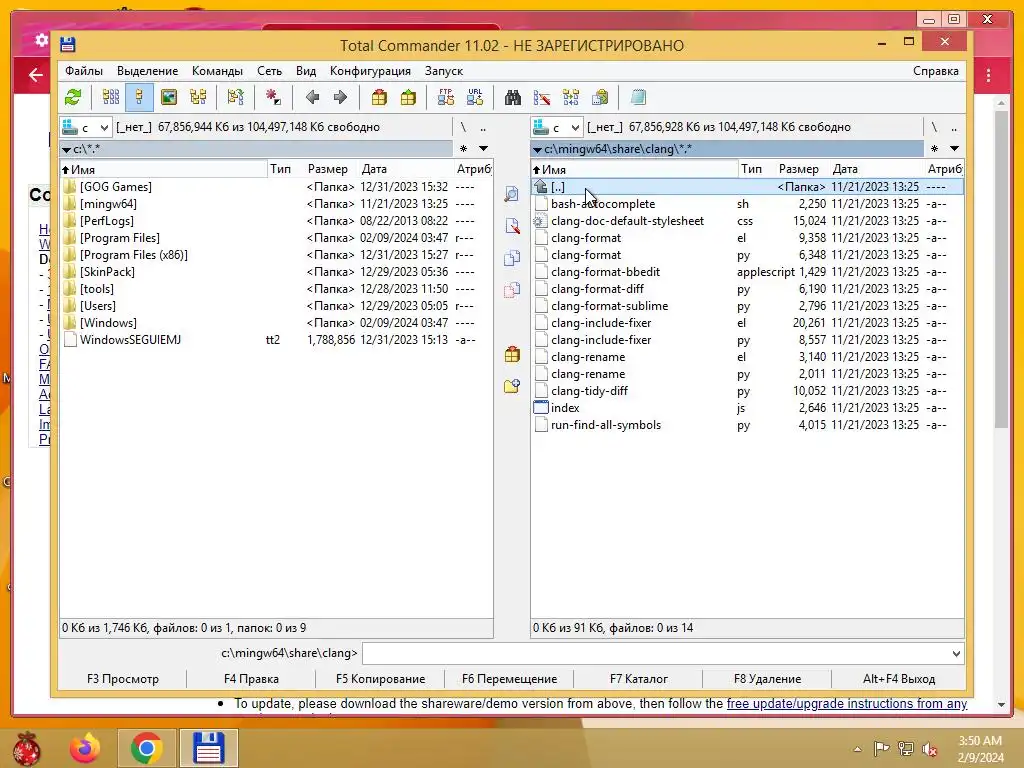Open the Сеть menu

point(269,71)
